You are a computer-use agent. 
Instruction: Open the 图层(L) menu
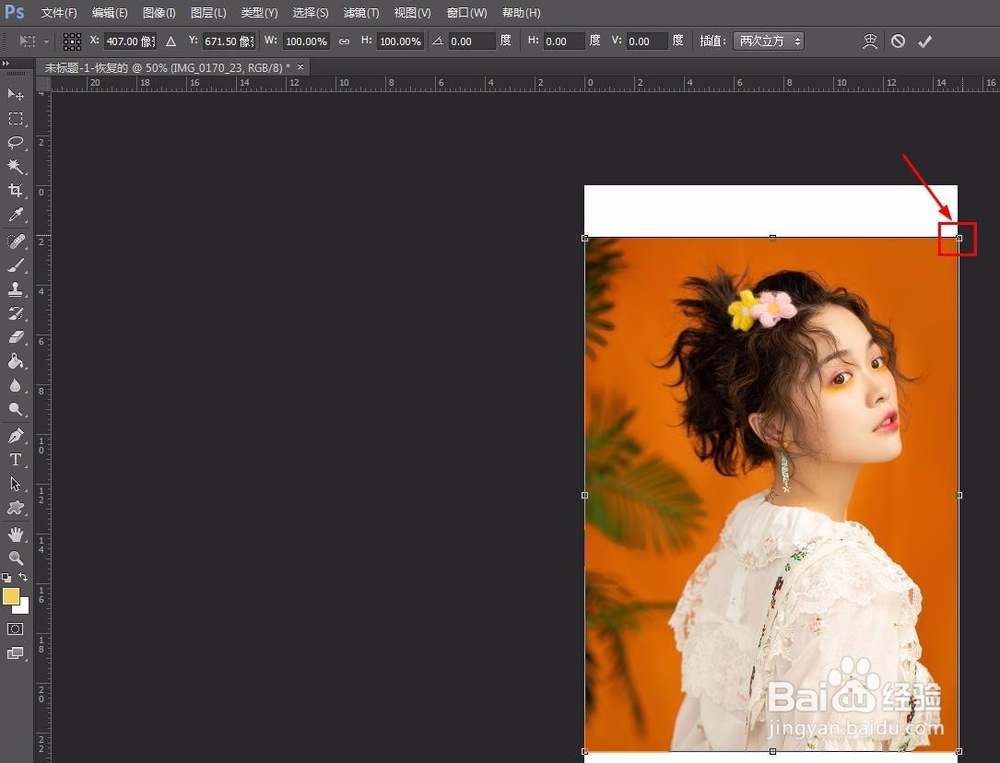209,13
